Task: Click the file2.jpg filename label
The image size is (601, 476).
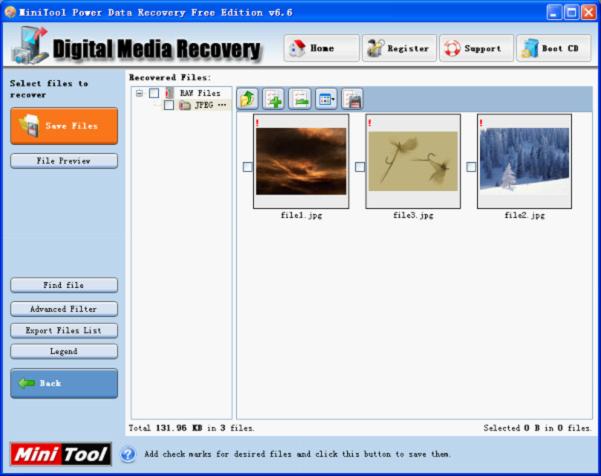Action: click(524, 215)
